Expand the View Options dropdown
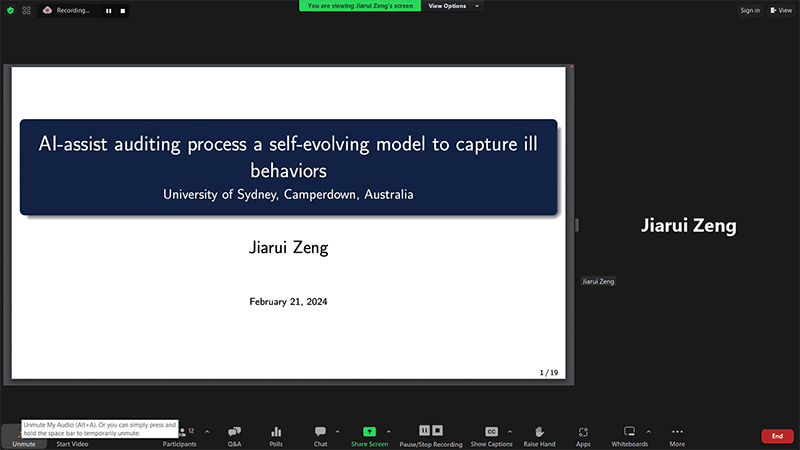Image resolution: width=800 pixels, height=450 pixels. click(x=454, y=6)
